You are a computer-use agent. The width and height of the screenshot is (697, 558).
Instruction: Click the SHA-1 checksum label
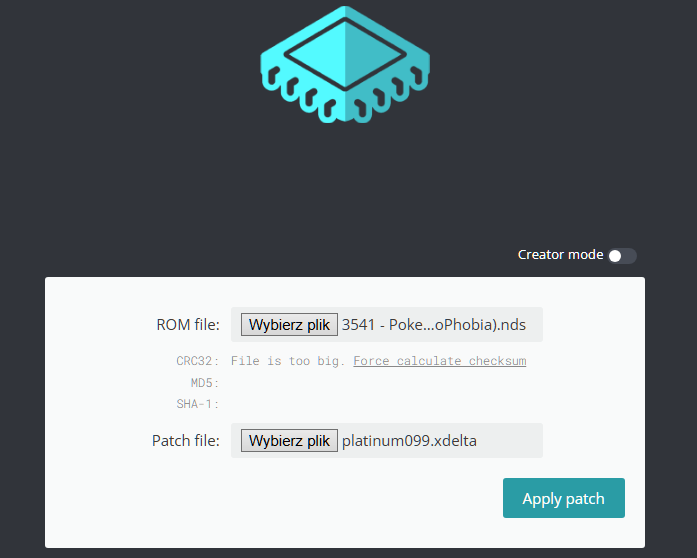point(197,404)
